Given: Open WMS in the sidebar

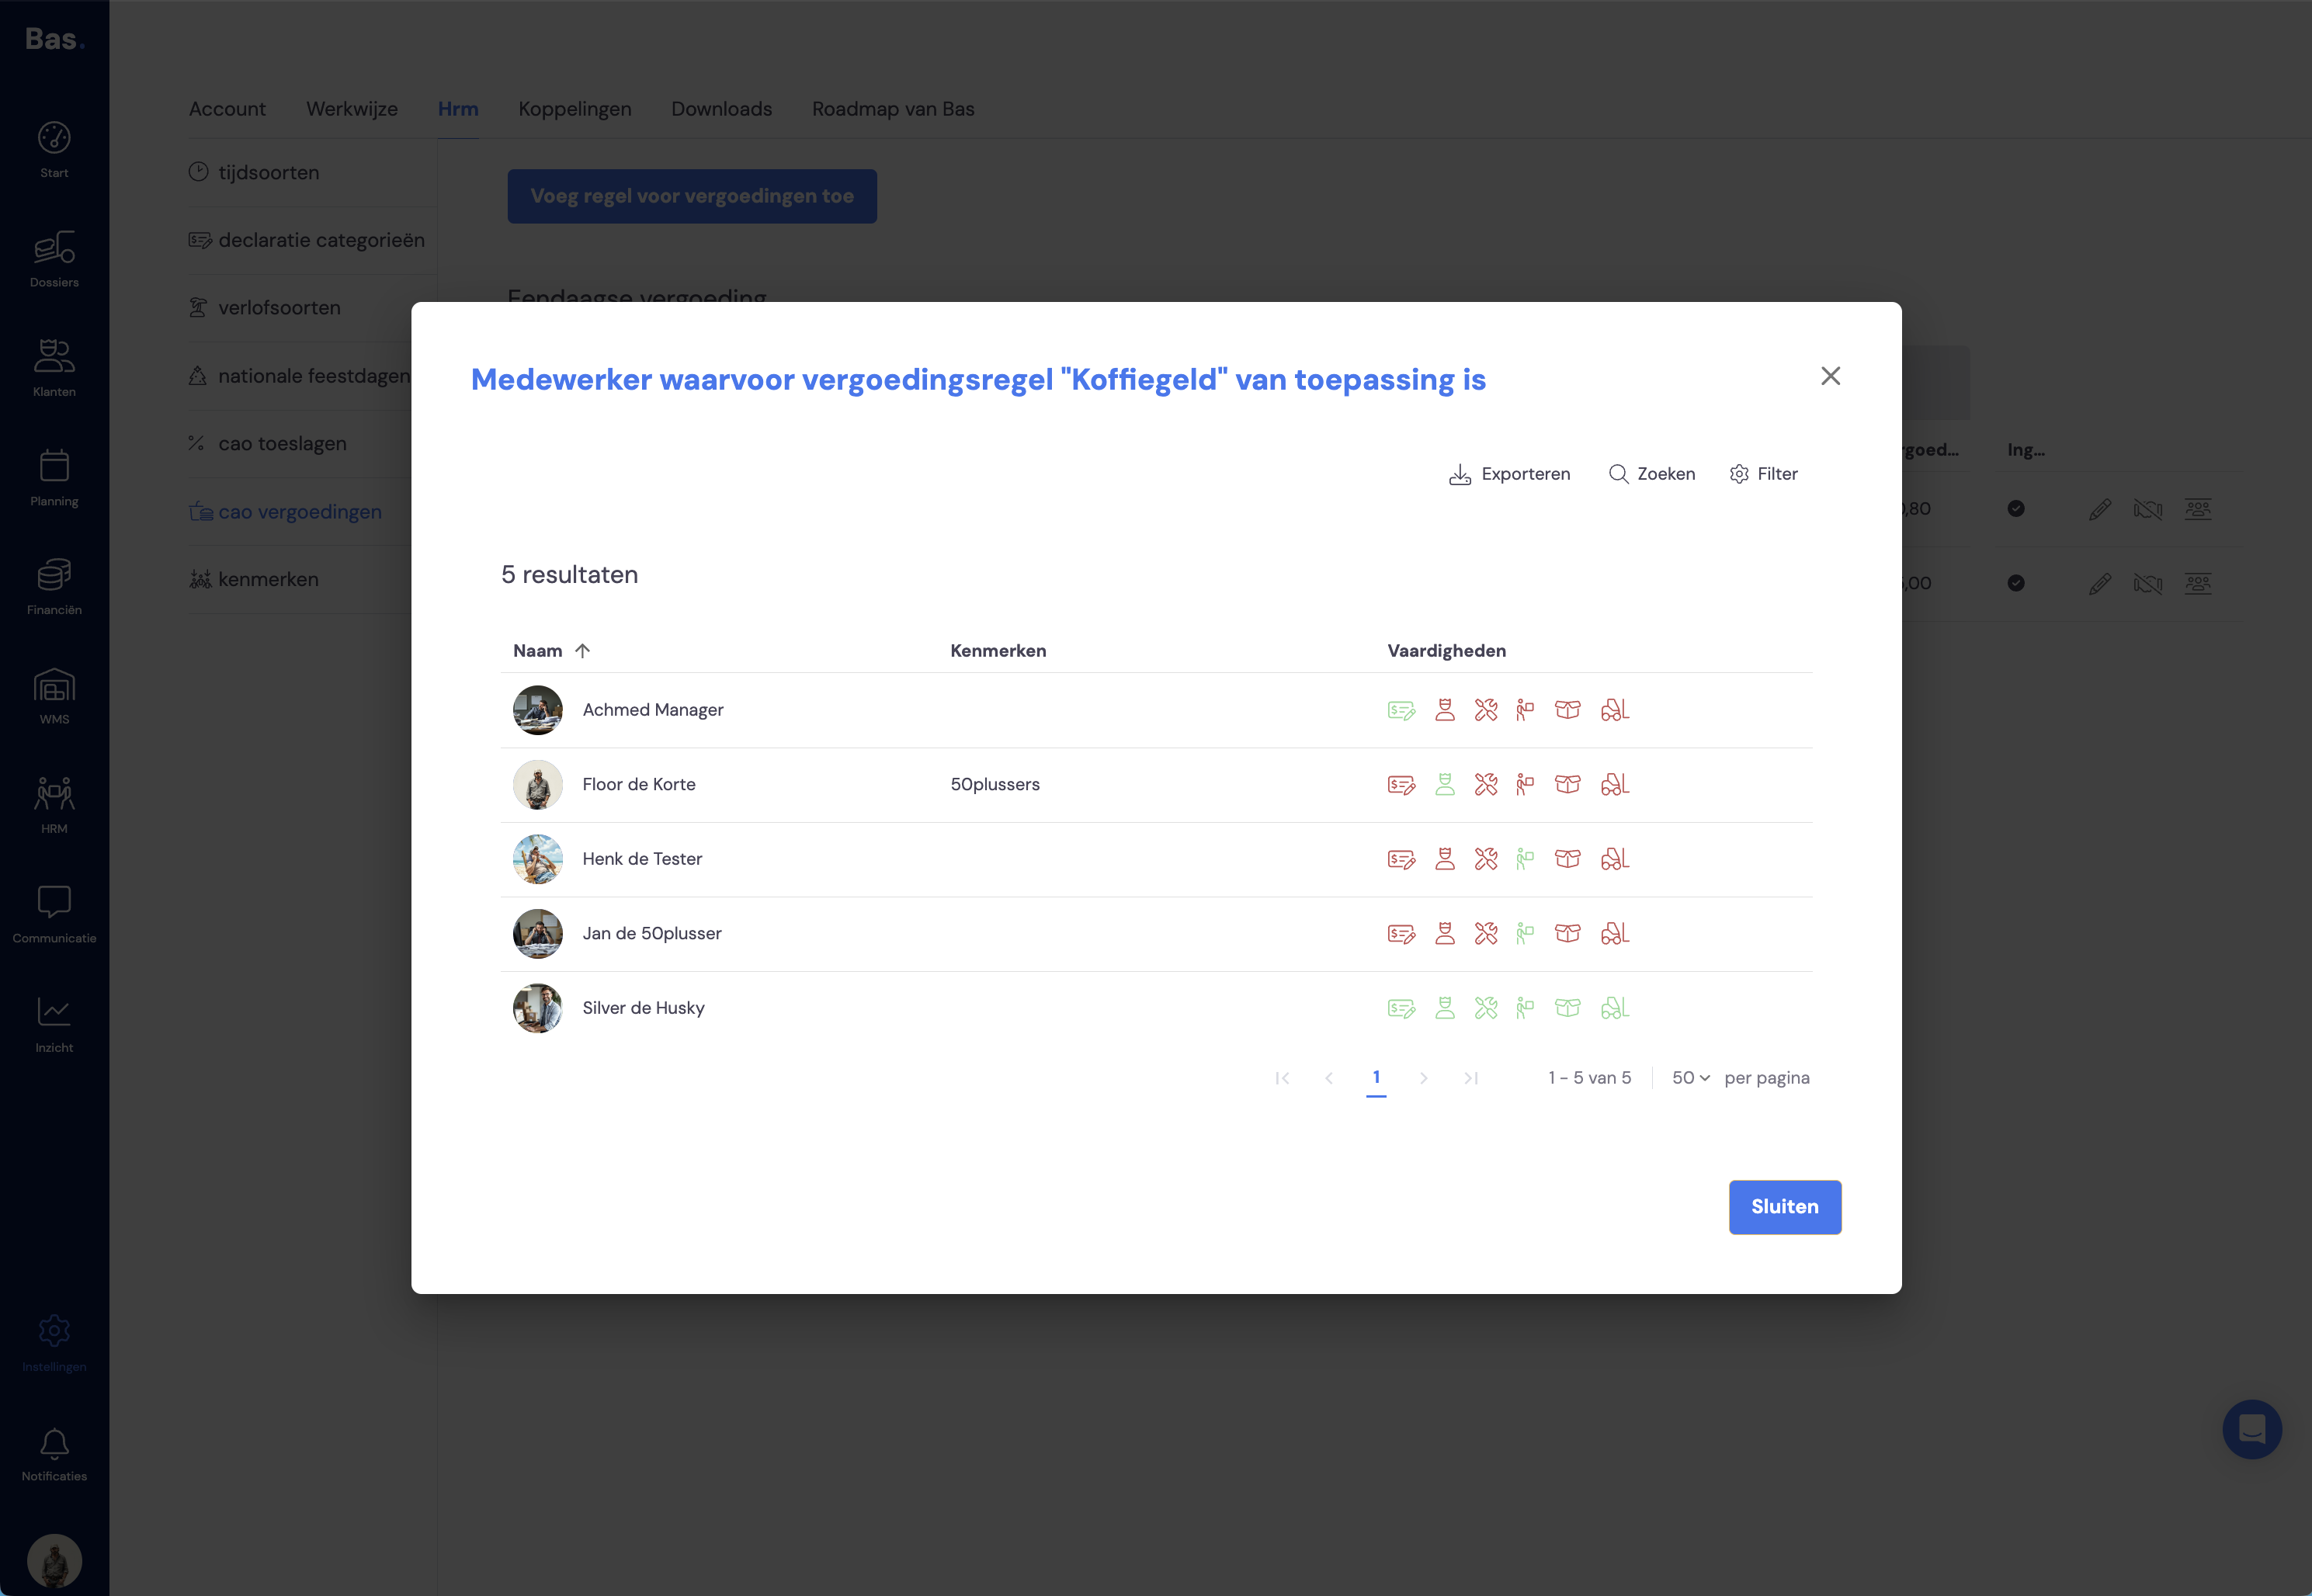Looking at the screenshot, I should click(54, 697).
